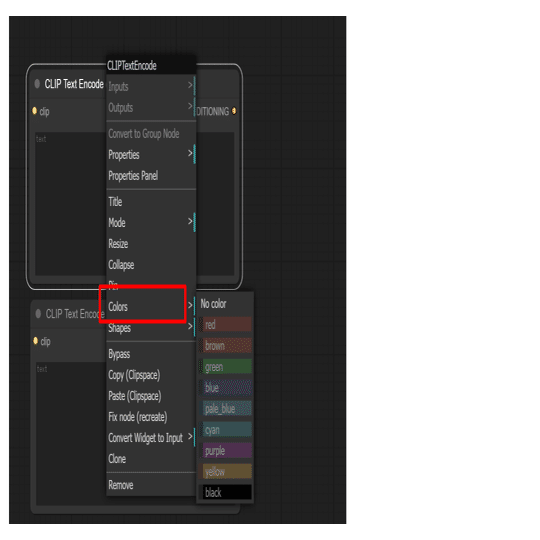Click the clip input socket on top node

pyautogui.click(x=34, y=111)
